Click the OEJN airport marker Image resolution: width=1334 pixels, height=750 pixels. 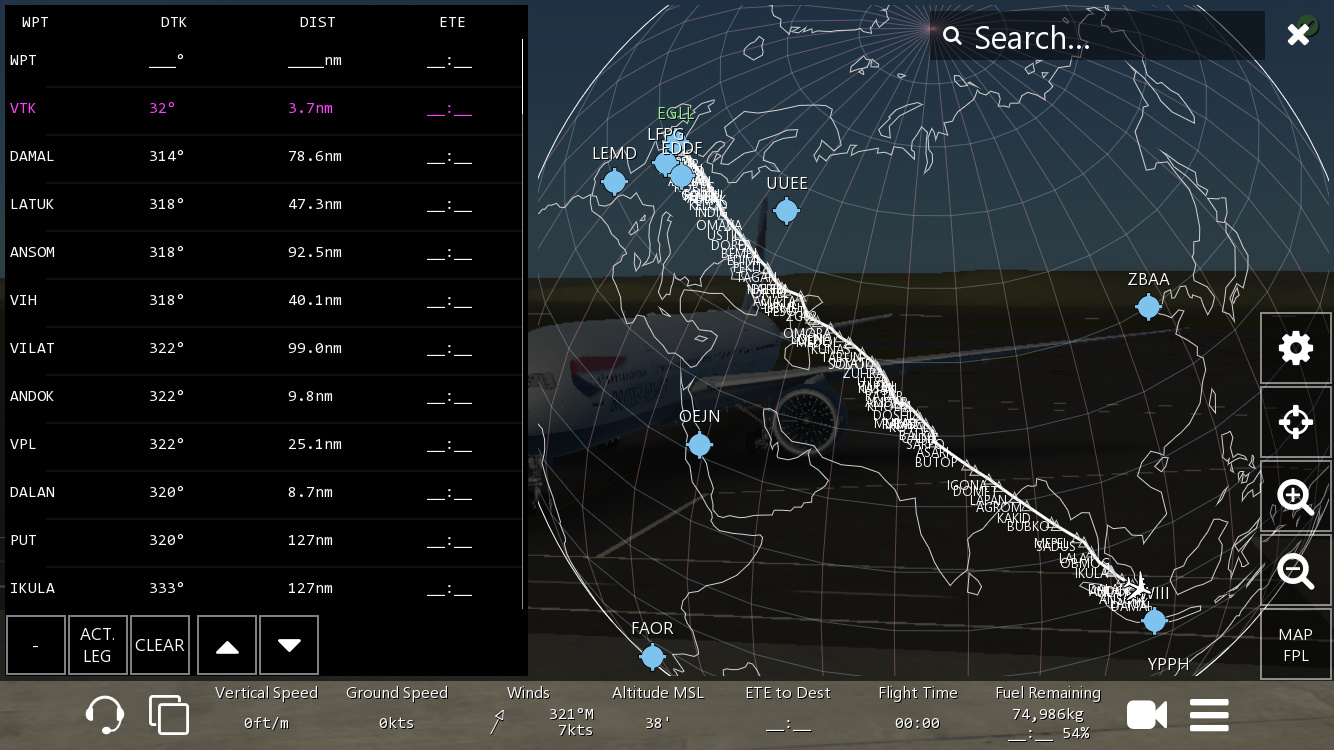(x=700, y=444)
